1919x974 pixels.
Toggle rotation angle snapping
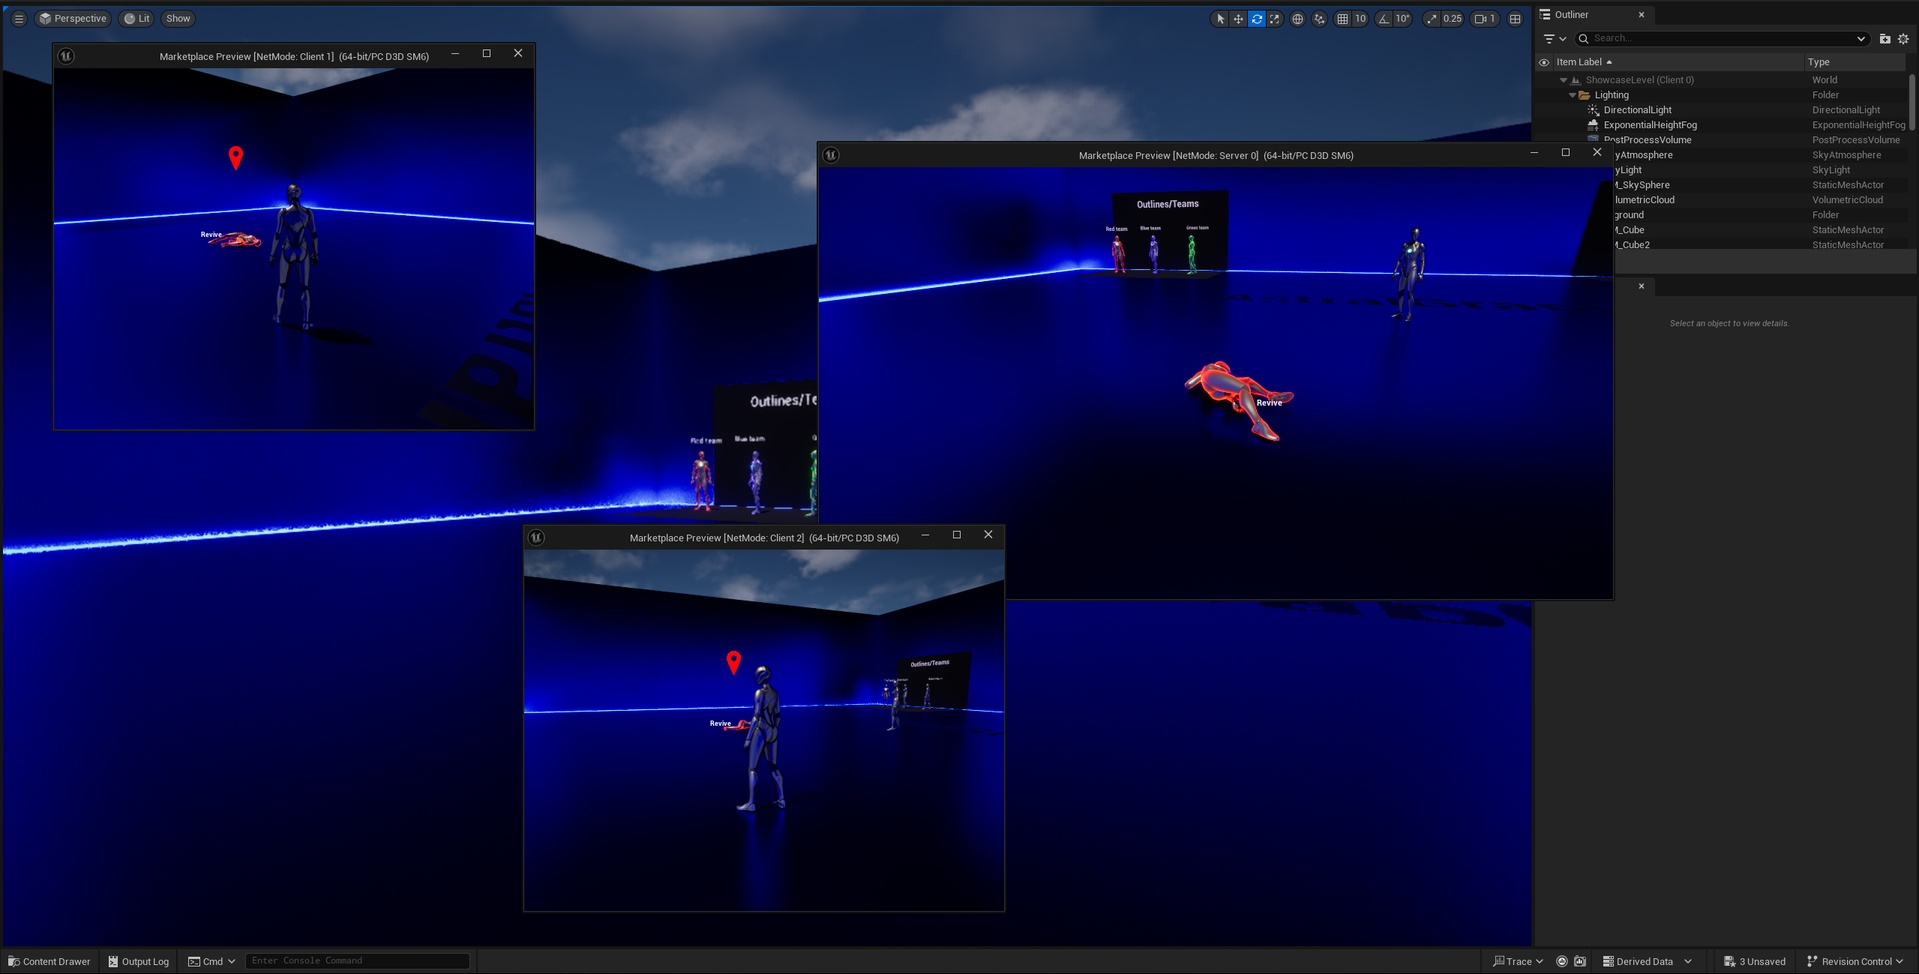click(1384, 19)
